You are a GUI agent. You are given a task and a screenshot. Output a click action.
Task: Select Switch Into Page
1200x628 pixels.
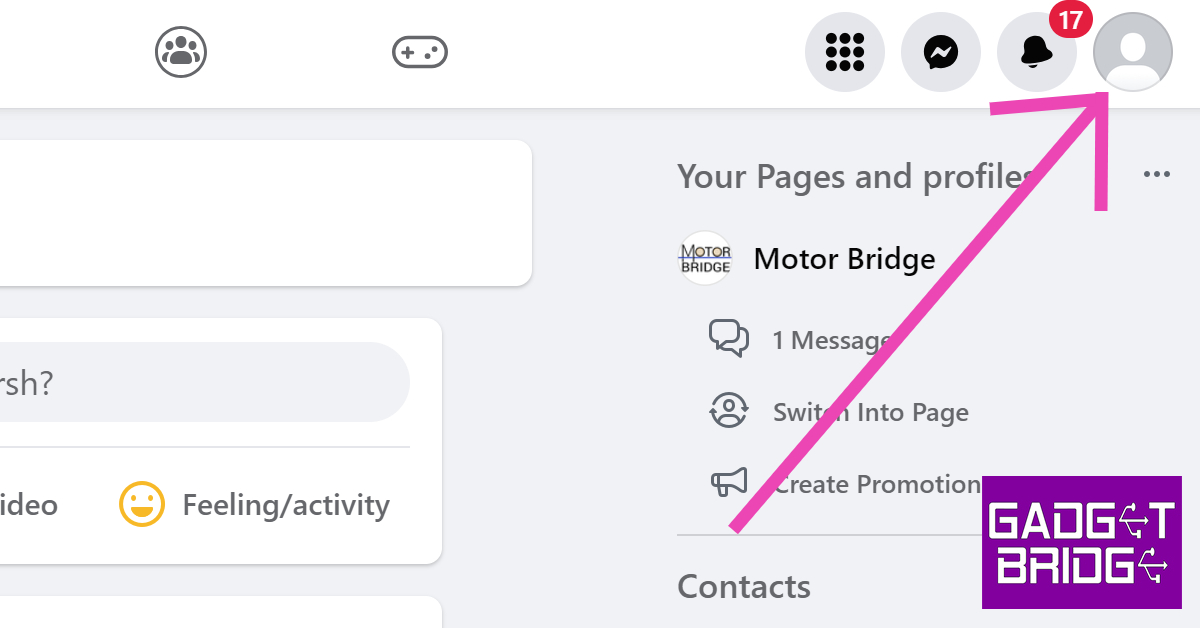pos(870,412)
